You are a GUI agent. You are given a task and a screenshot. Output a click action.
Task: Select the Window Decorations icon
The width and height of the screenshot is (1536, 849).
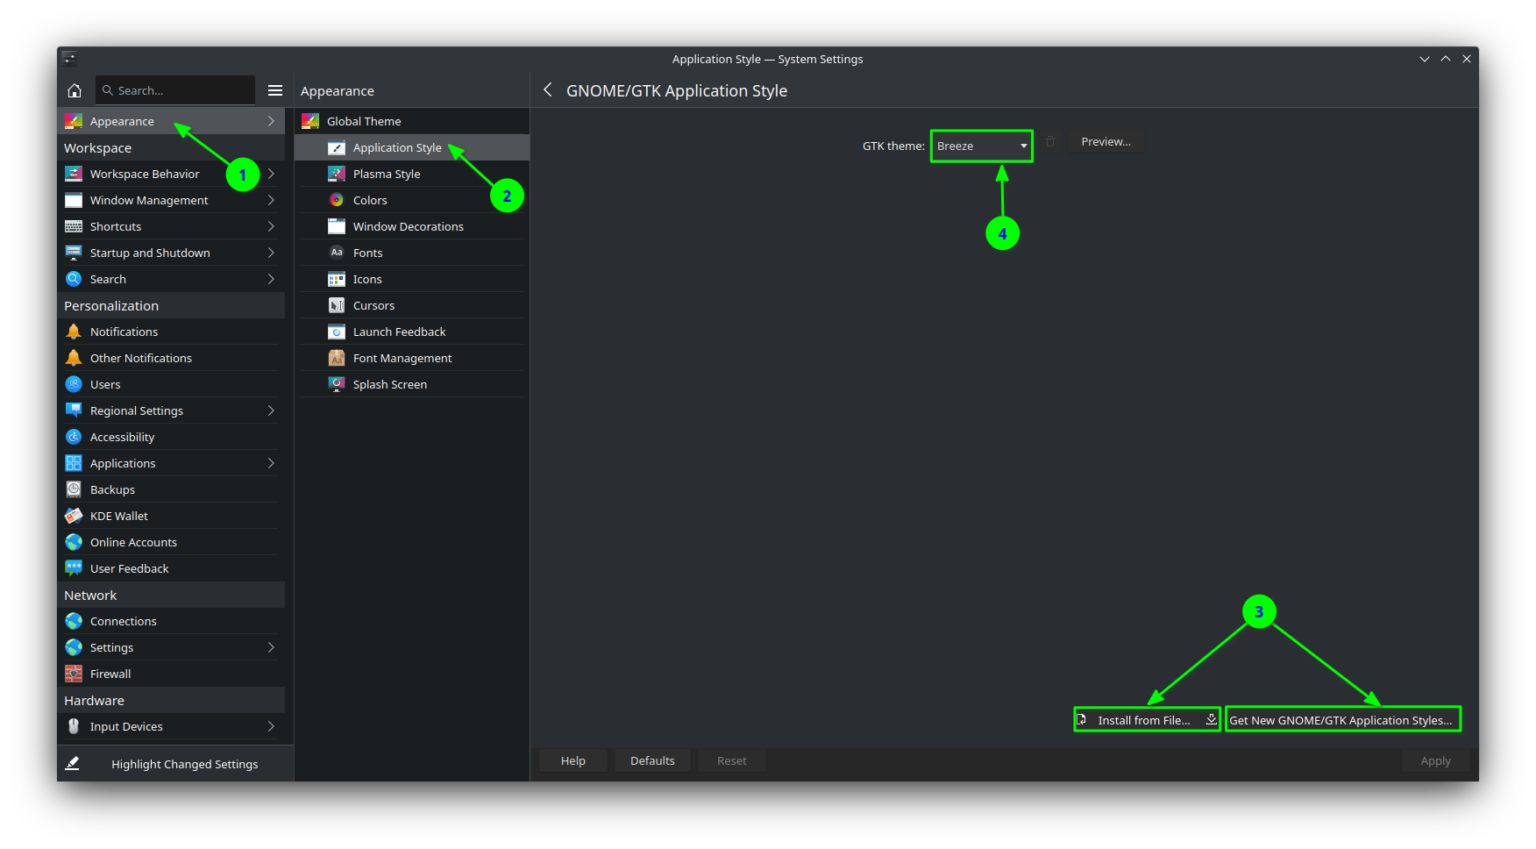pos(335,226)
